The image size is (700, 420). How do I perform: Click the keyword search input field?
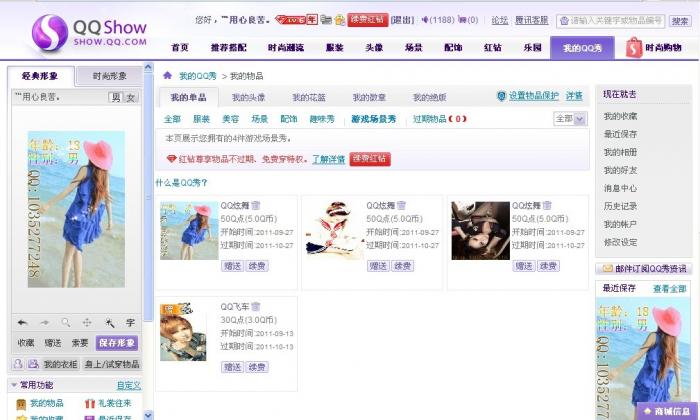[610, 21]
